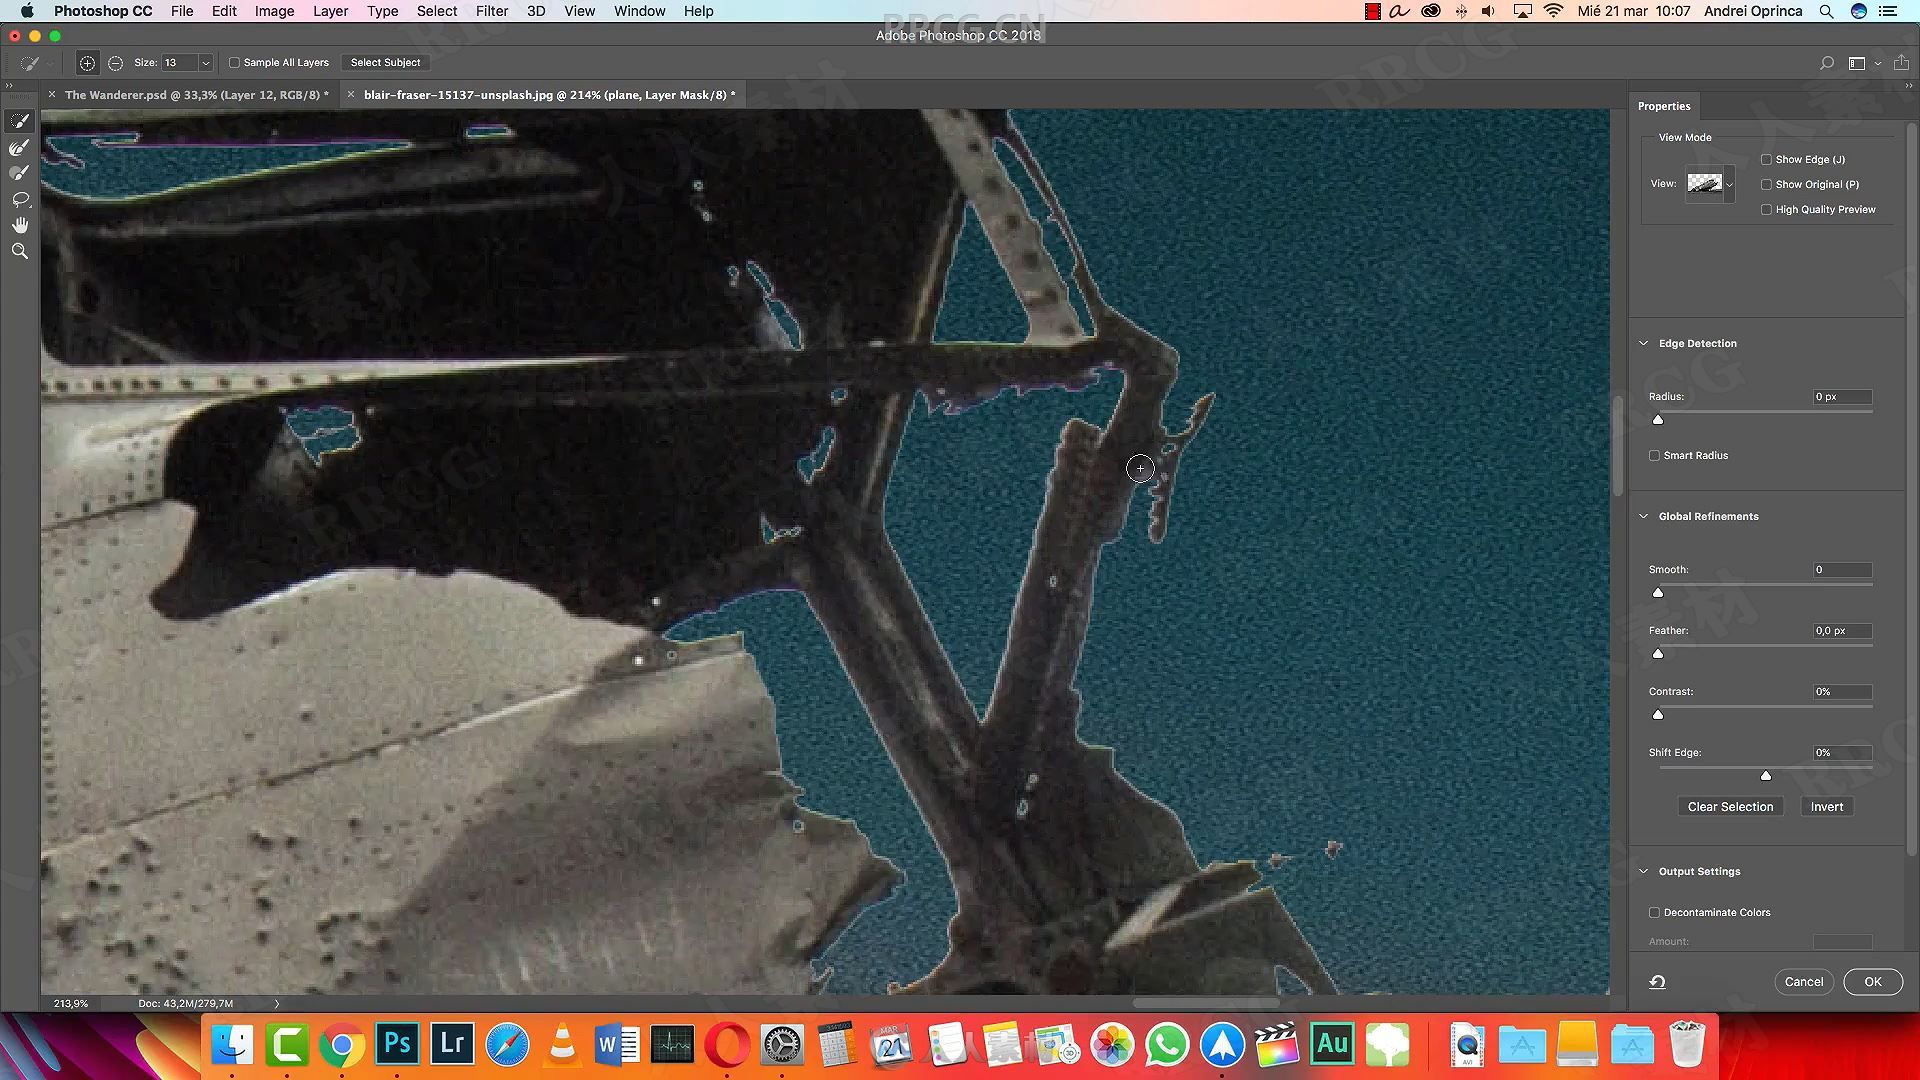
Task: Enable Decontaminate Colors option
Action: [x=1654, y=911]
